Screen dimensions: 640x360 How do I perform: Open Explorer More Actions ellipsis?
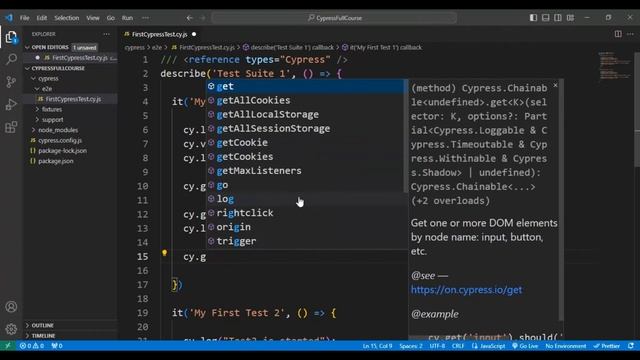(x=107, y=34)
